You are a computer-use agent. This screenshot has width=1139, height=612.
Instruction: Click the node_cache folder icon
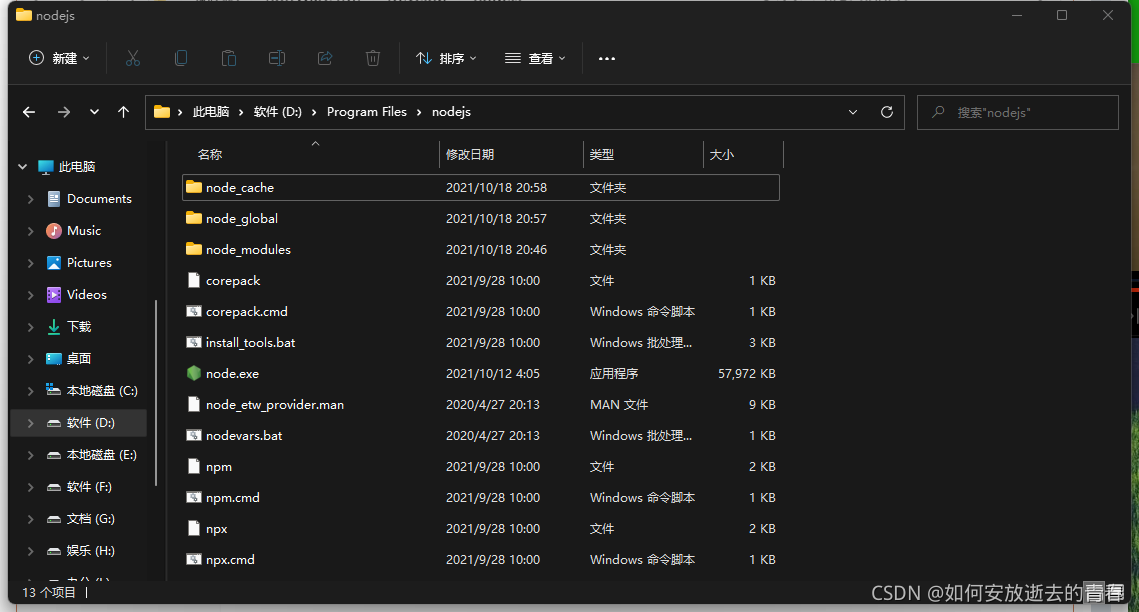193,187
